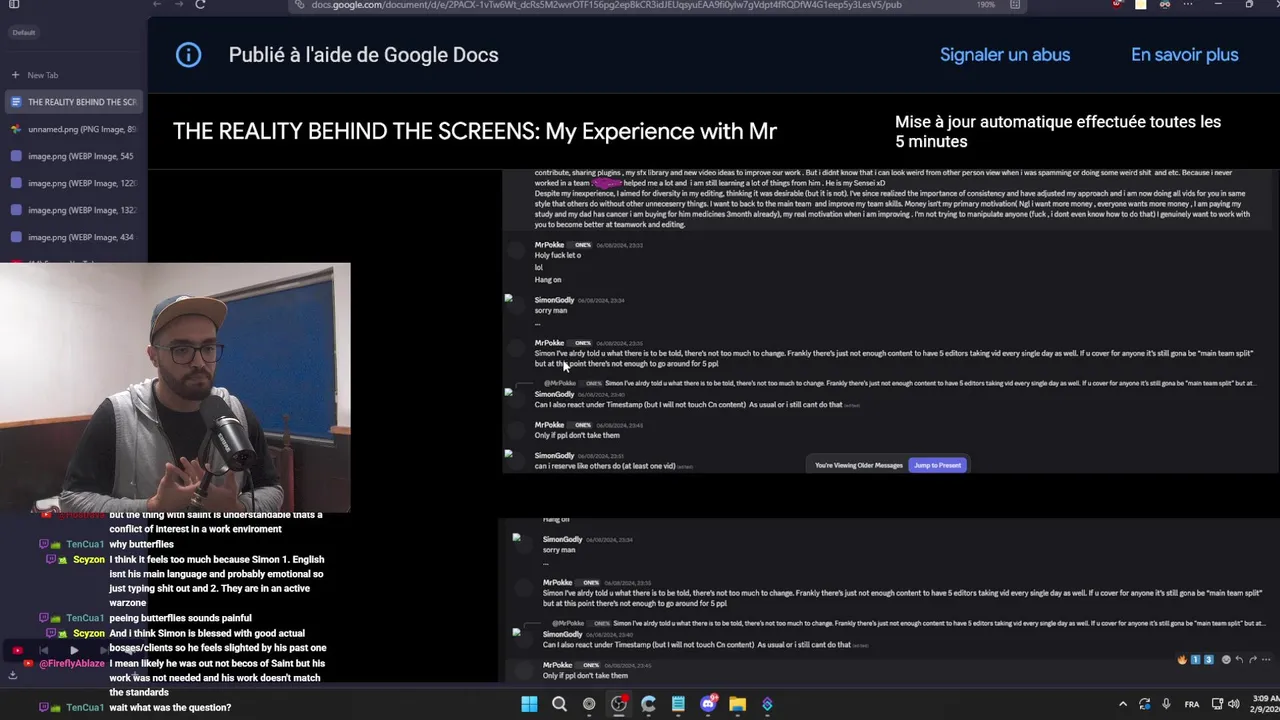The width and height of the screenshot is (1280, 720).
Task: Open the 'En savoir plus' link
Action: click(1184, 55)
